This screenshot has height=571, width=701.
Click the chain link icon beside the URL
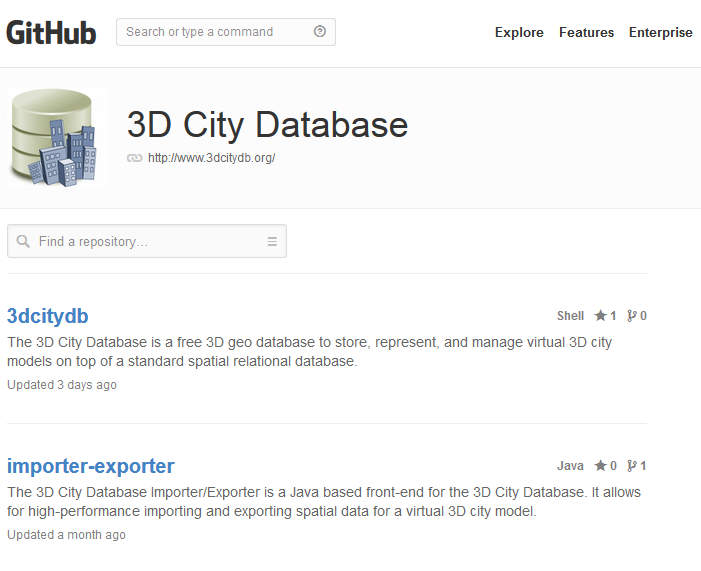[135, 158]
